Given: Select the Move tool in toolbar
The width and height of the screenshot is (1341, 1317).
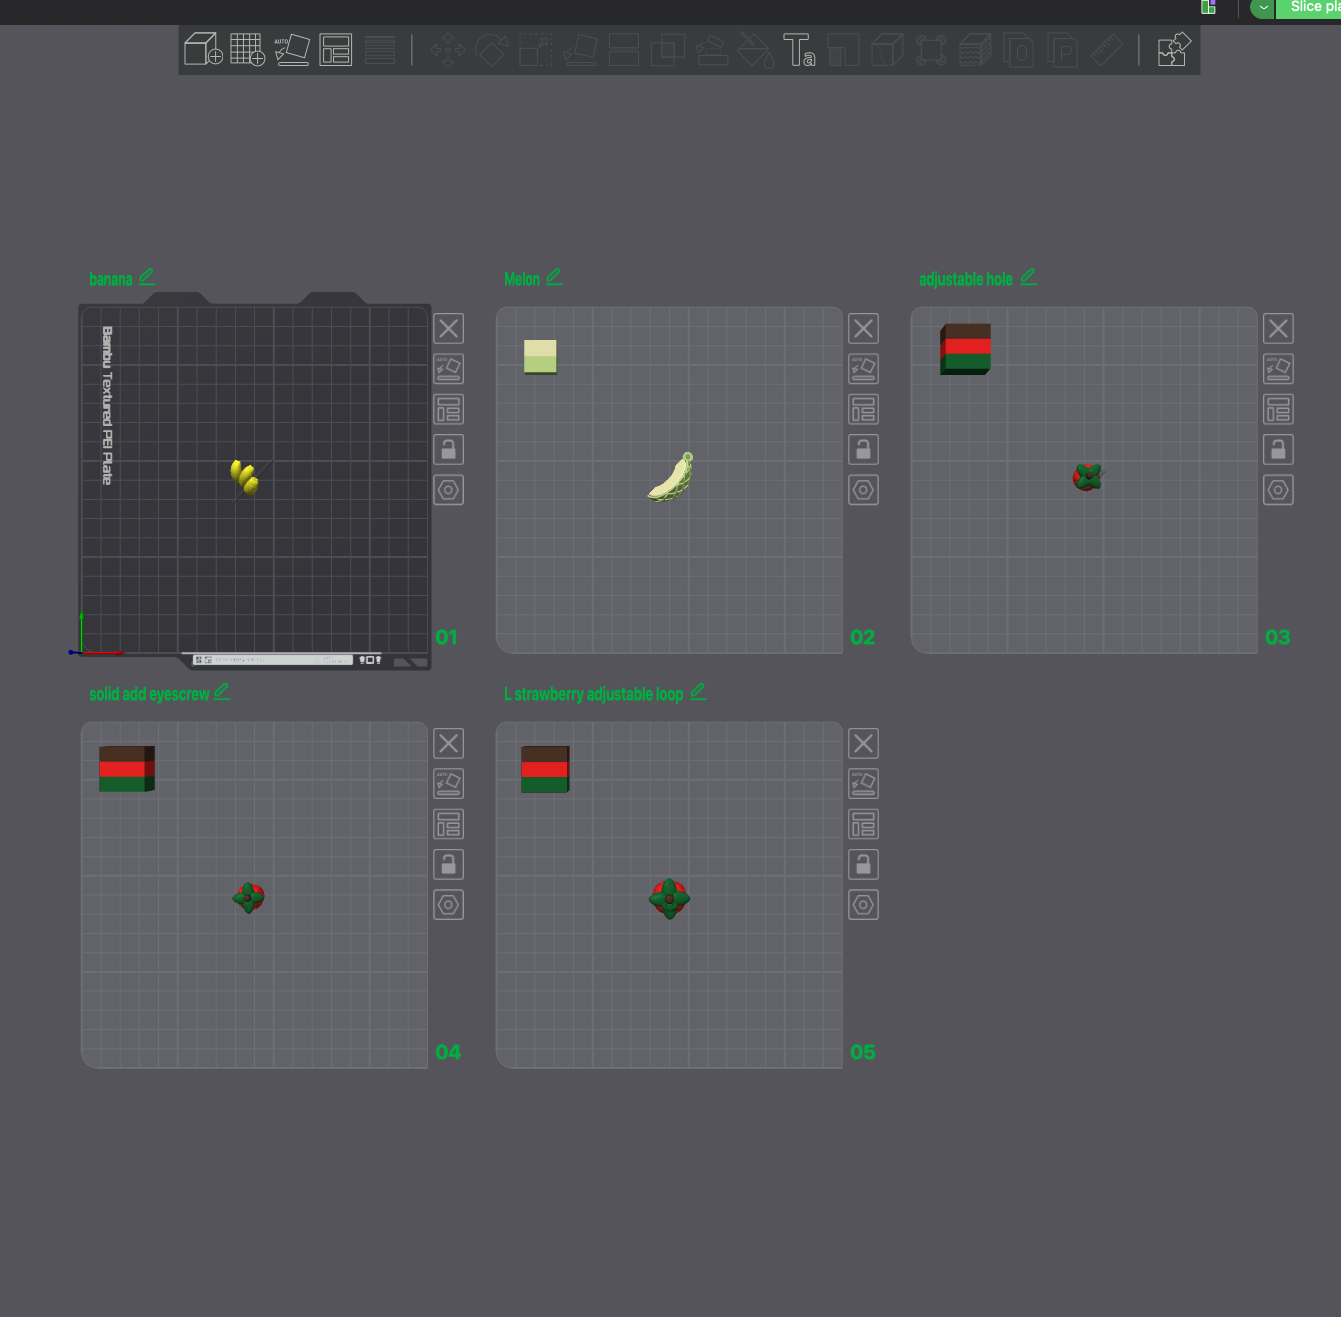Looking at the screenshot, I should tap(447, 49).
